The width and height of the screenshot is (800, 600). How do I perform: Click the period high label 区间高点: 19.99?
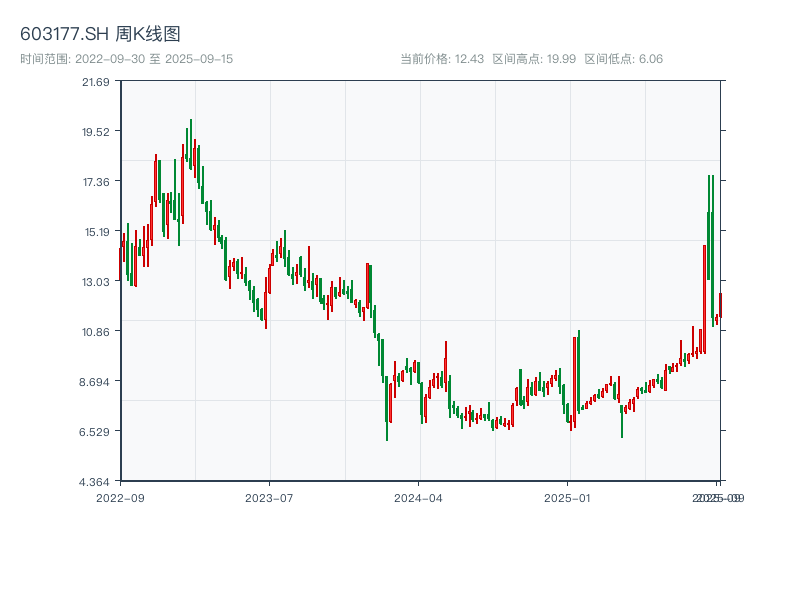pyautogui.click(x=534, y=59)
